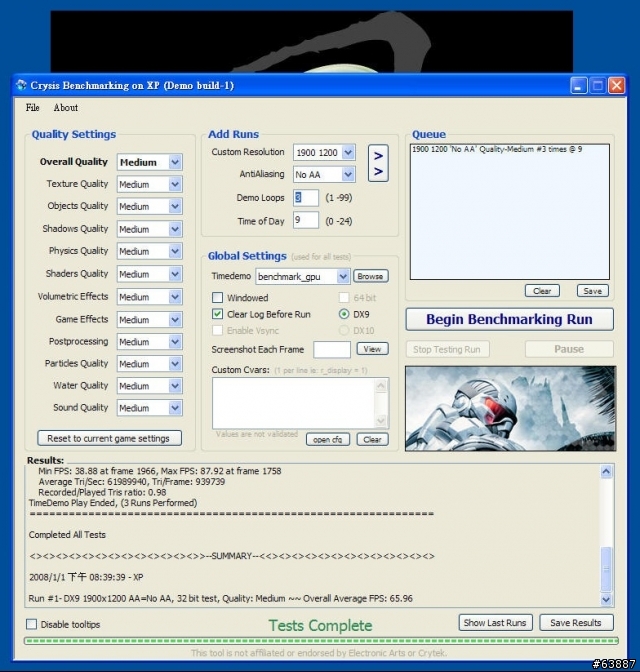
Task: Open Custom Resolution dropdown
Action: [x=325, y=153]
